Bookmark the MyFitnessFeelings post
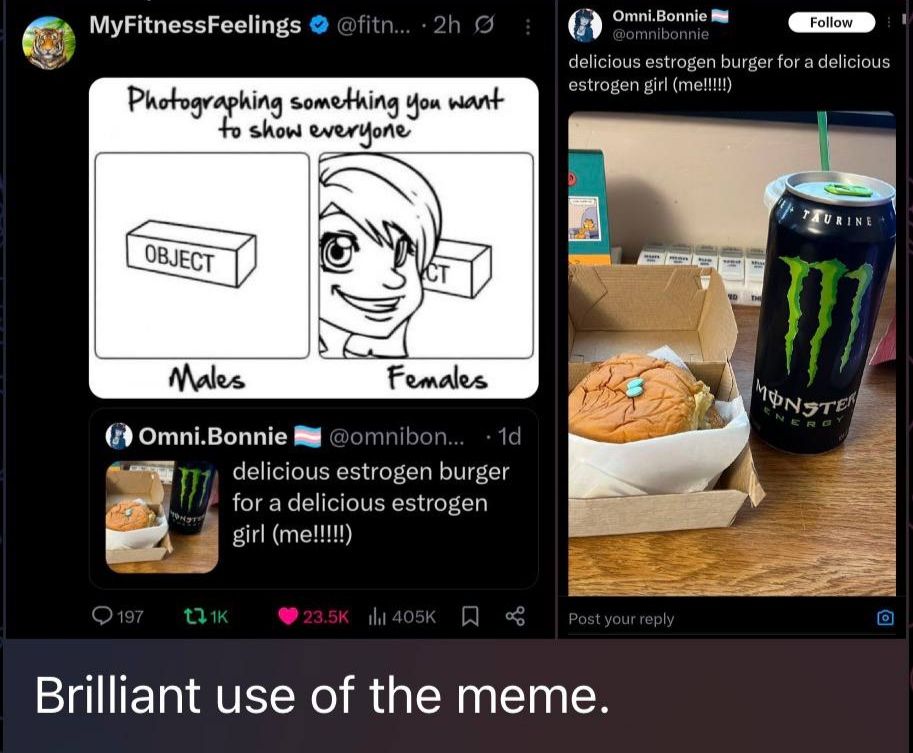The height and width of the screenshot is (753, 913). (x=470, y=616)
